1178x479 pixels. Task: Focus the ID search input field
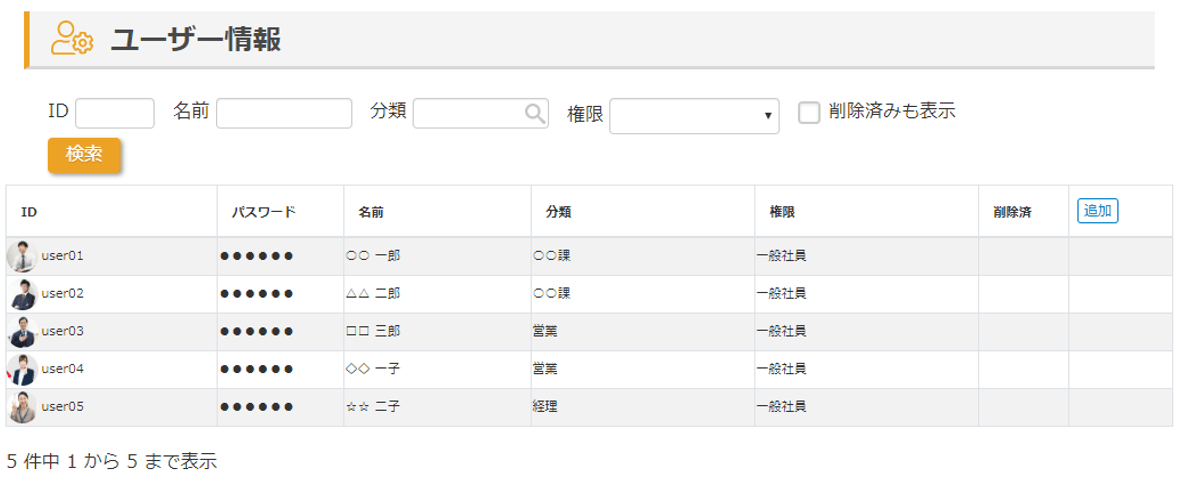pos(115,113)
